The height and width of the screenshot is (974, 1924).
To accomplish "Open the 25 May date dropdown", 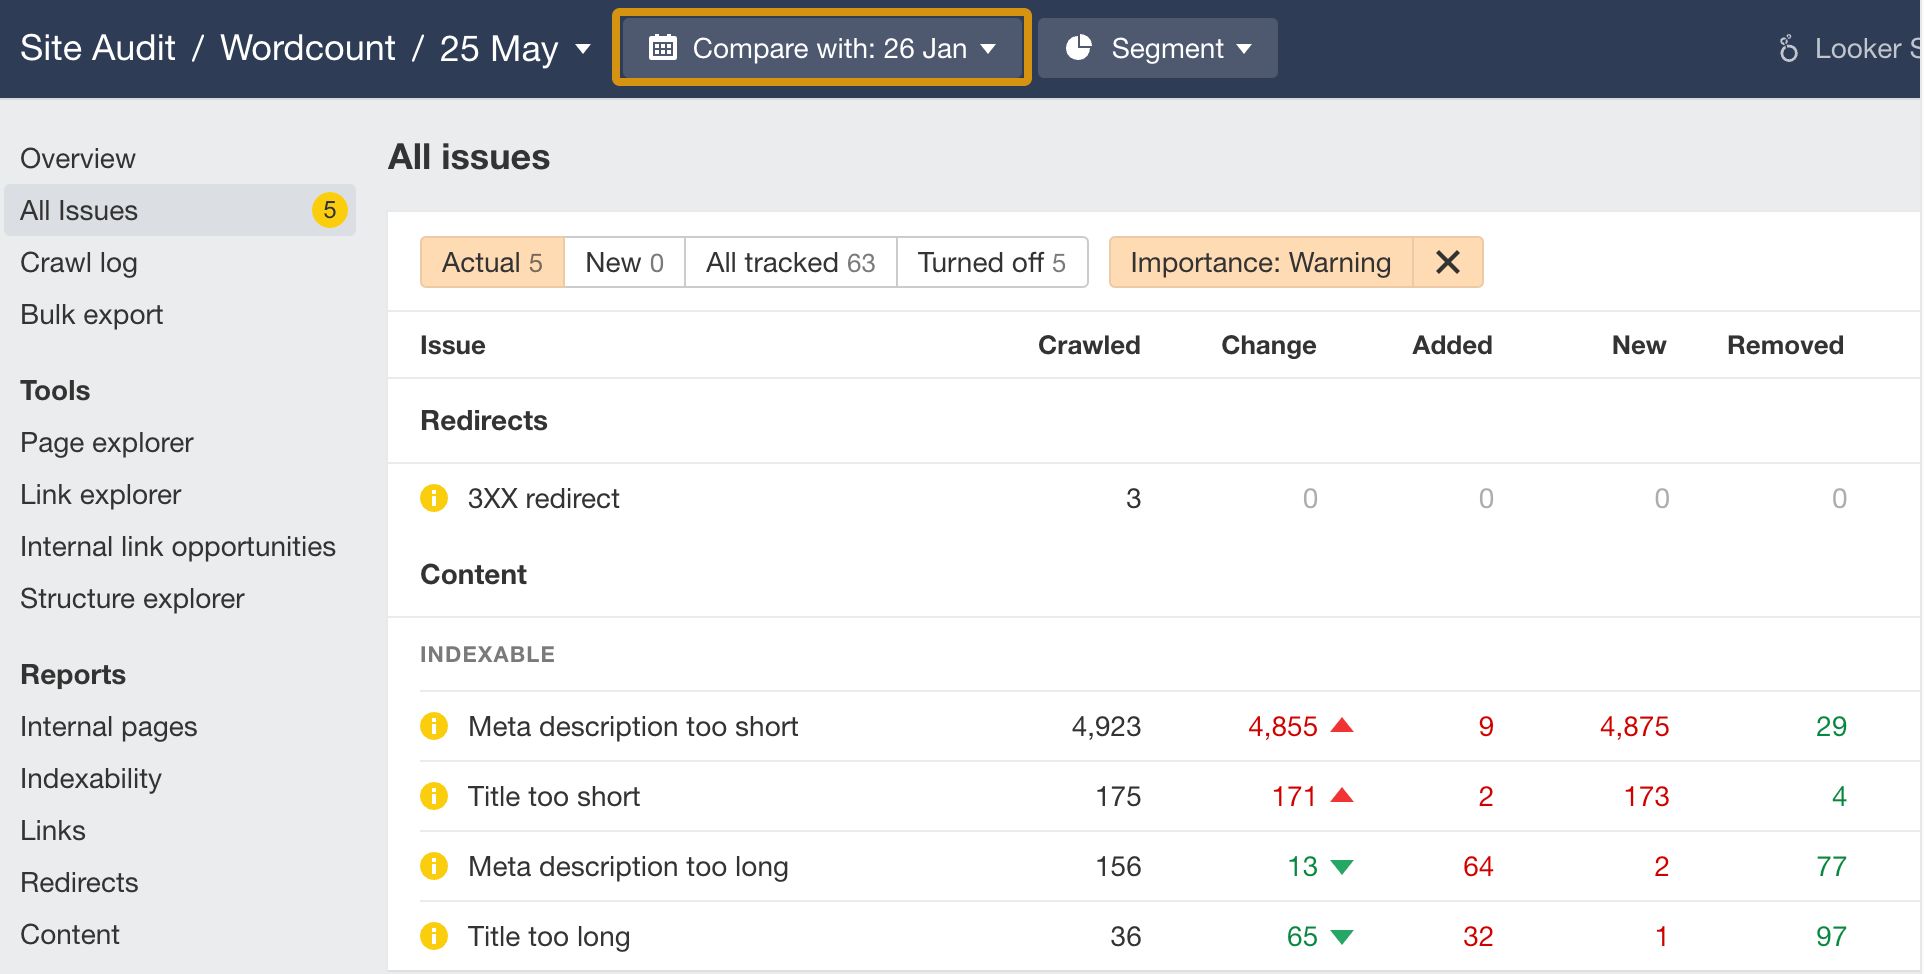I will (x=515, y=47).
